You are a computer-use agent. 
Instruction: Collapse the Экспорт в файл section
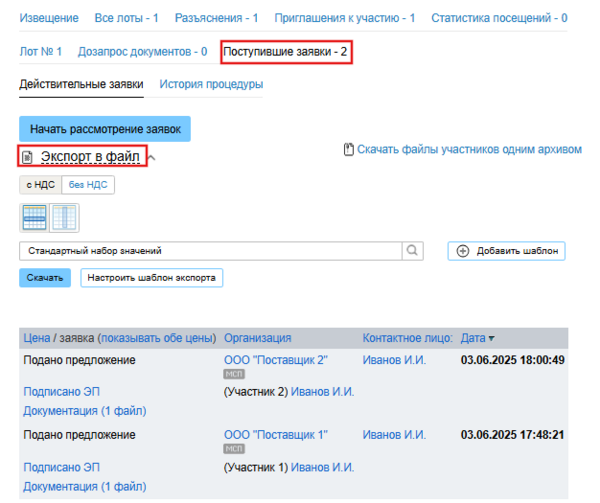pyautogui.click(x=151, y=157)
